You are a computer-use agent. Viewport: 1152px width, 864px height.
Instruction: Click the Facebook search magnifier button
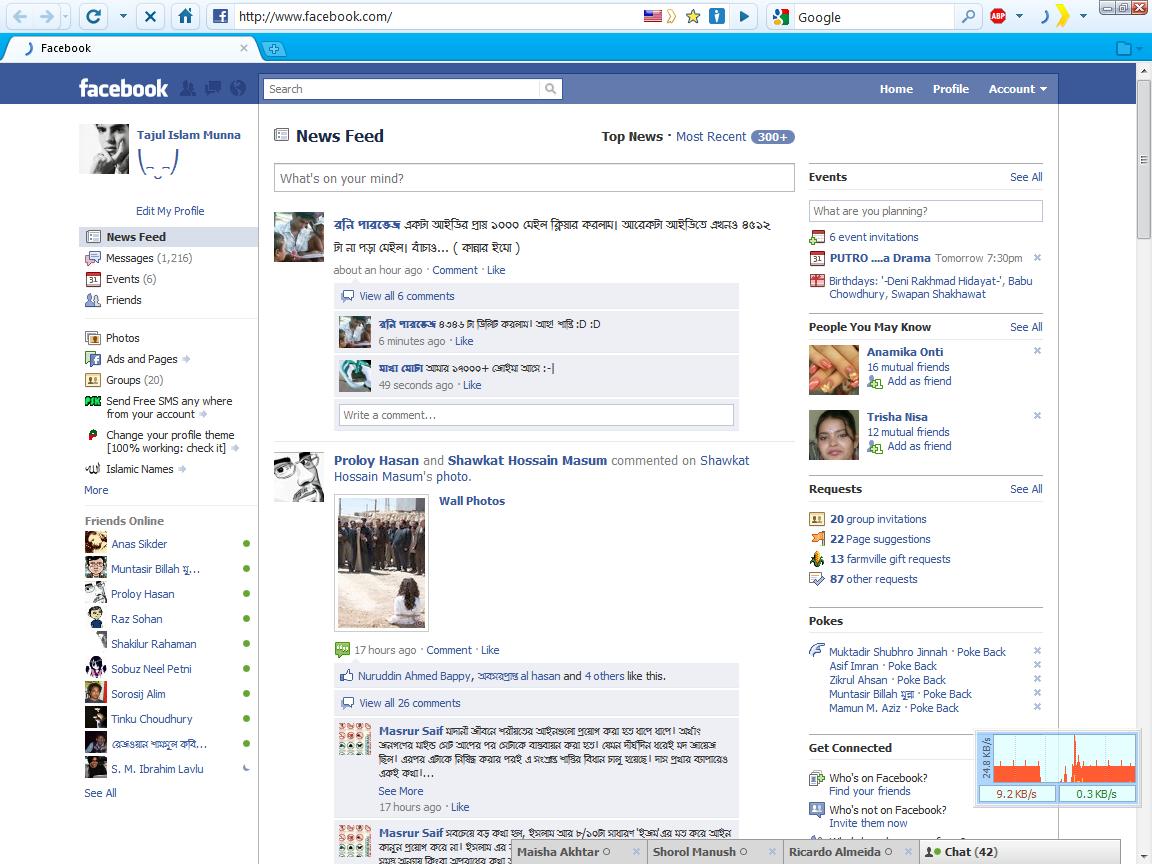click(550, 89)
